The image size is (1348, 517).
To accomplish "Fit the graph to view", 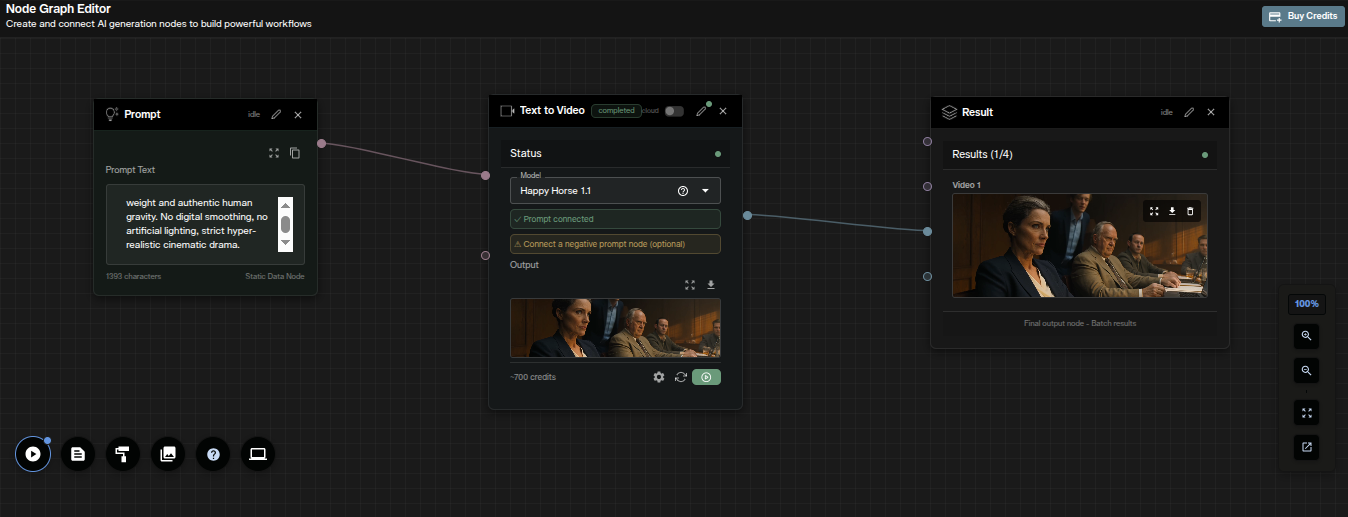I will pyautogui.click(x=1306, y=412).
